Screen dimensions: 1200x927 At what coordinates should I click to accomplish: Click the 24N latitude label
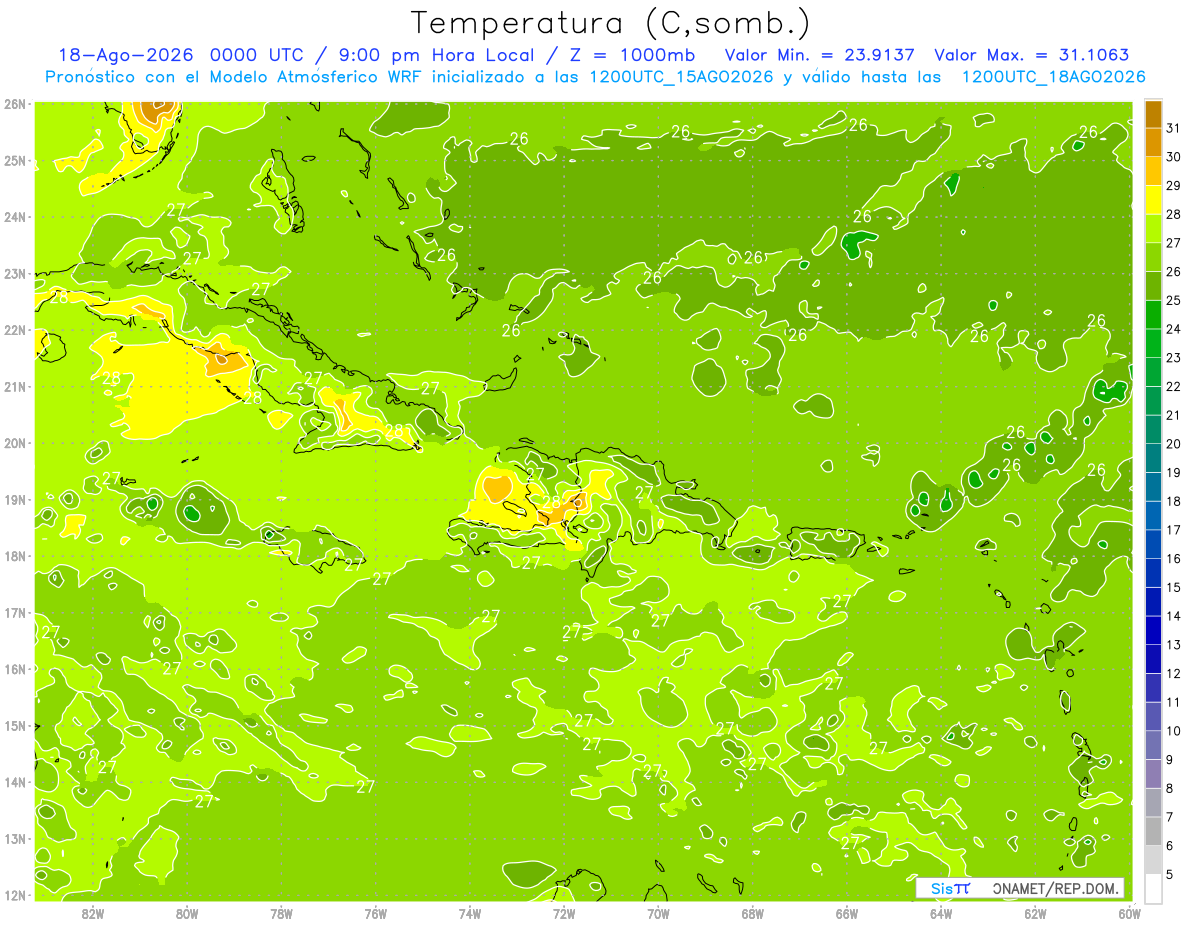[x=15, y=217]
